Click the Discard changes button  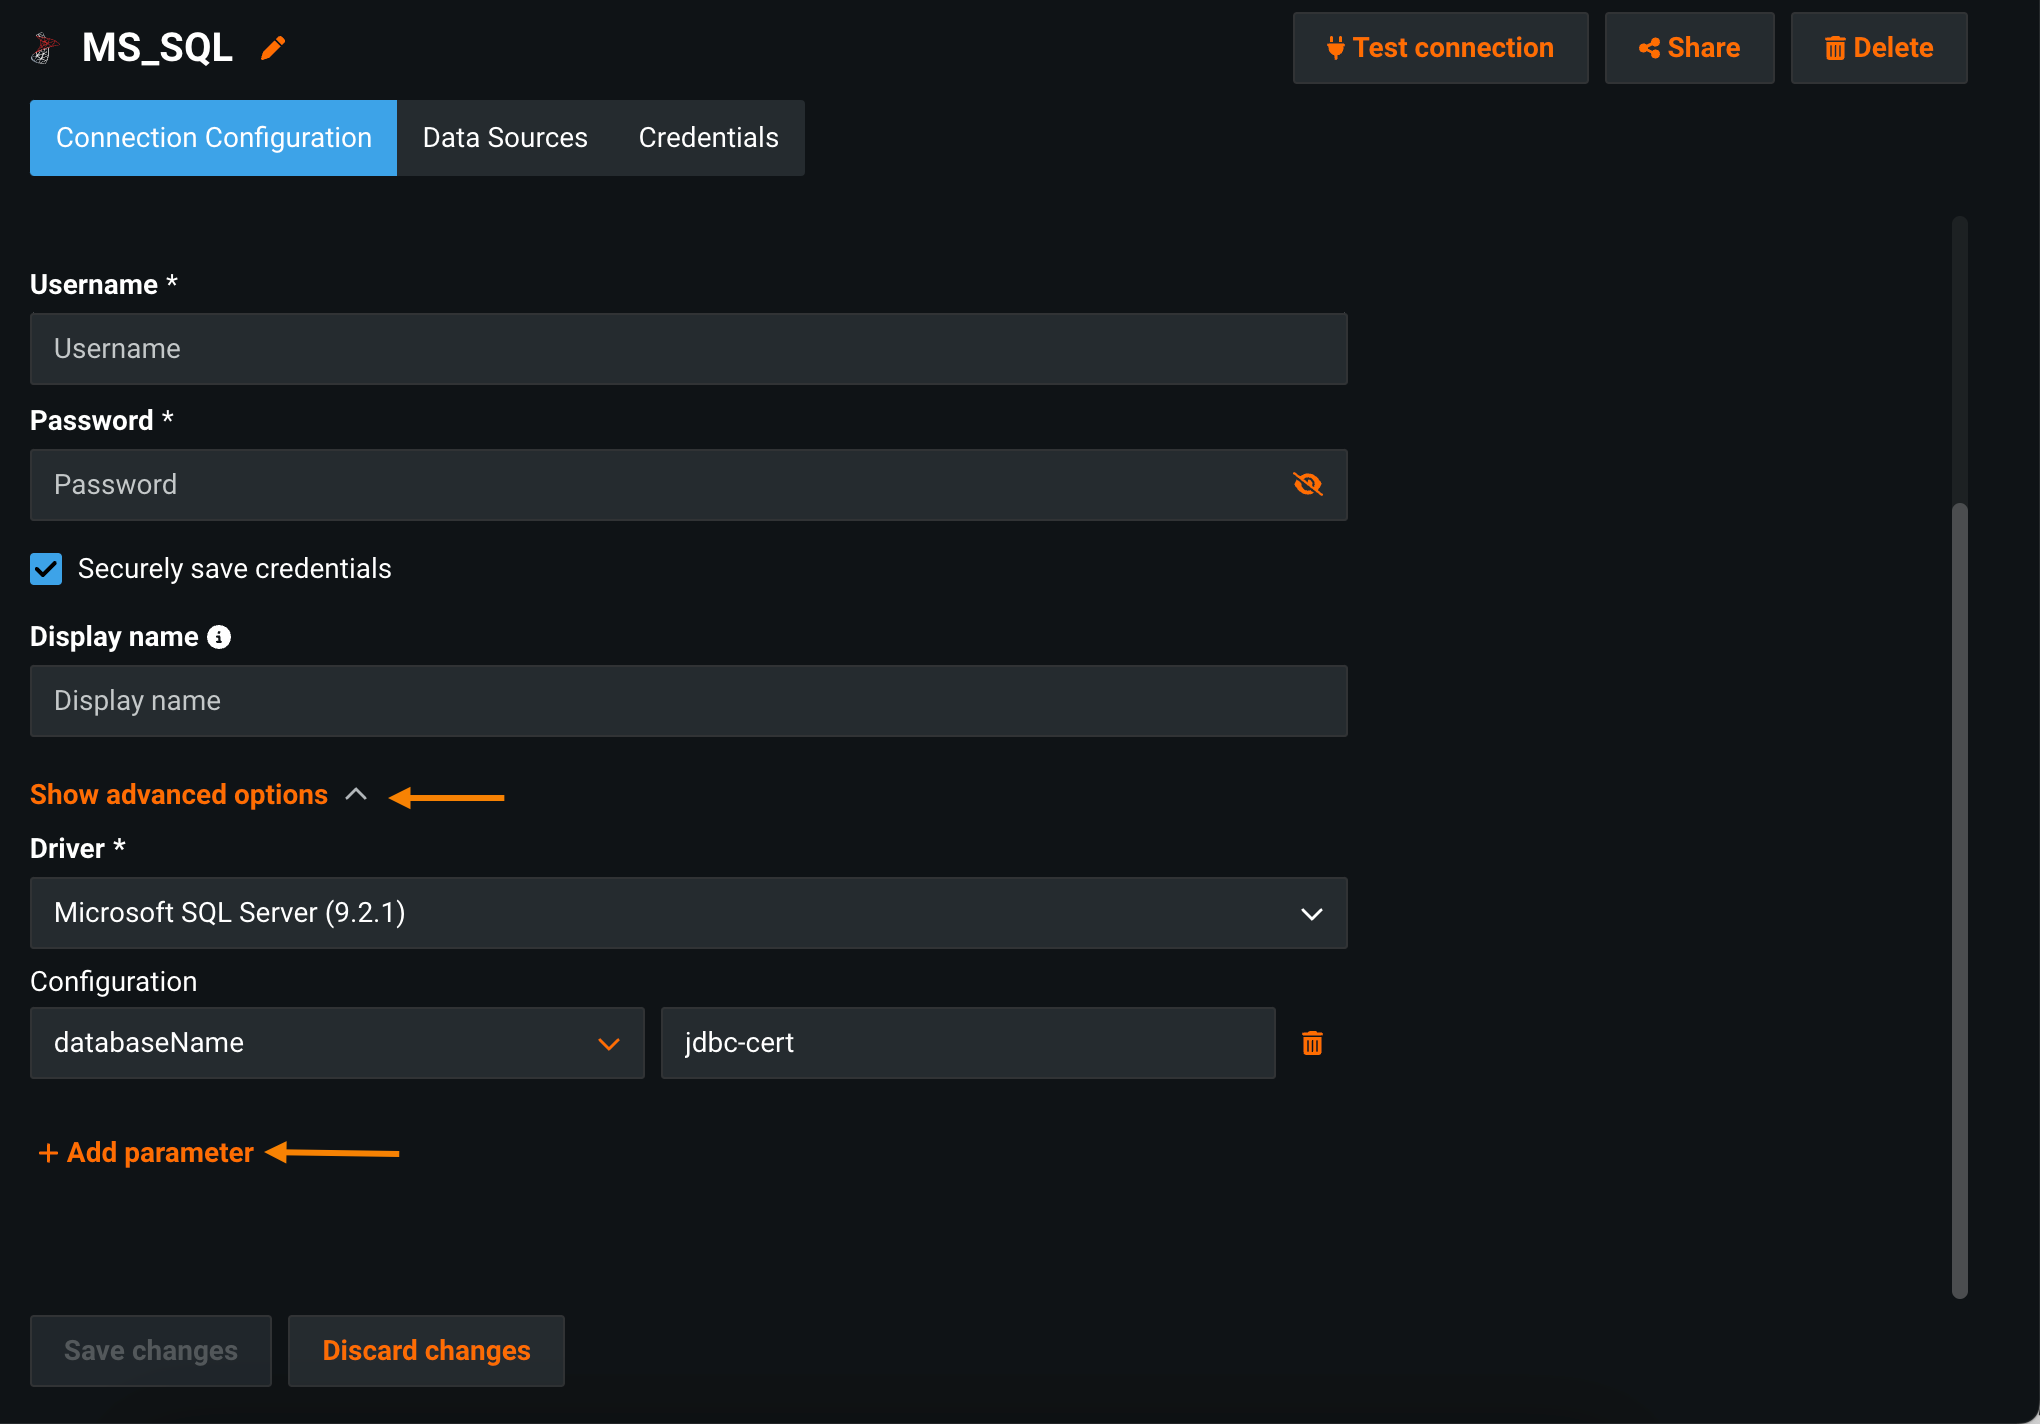(426, 1350)
